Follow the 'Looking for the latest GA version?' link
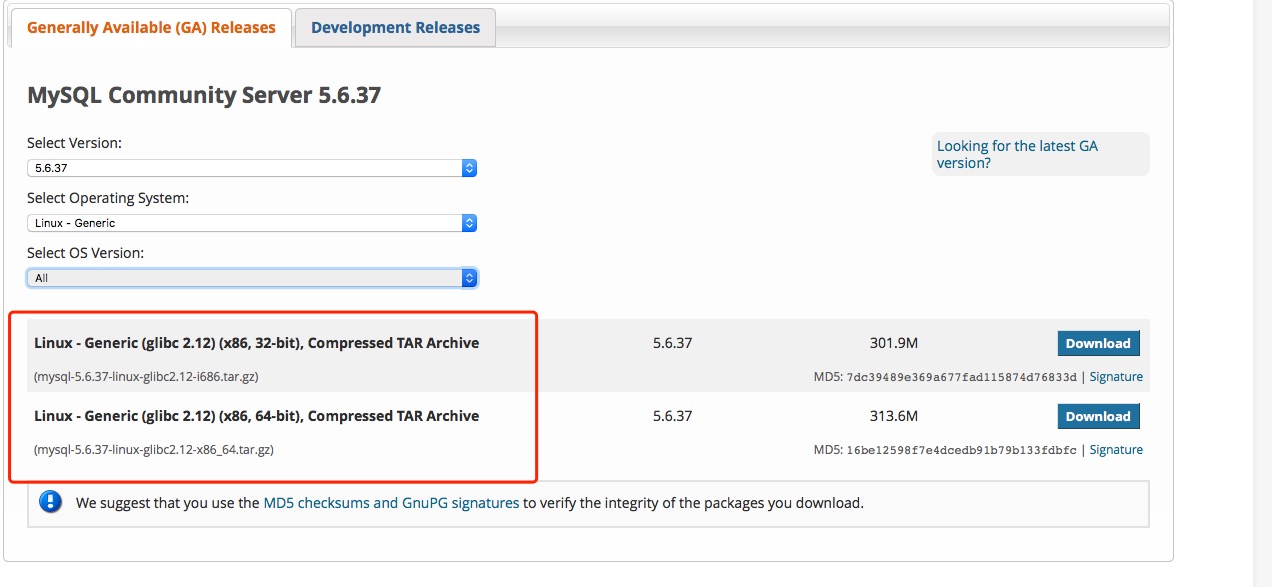 [x=1017, y=154]
